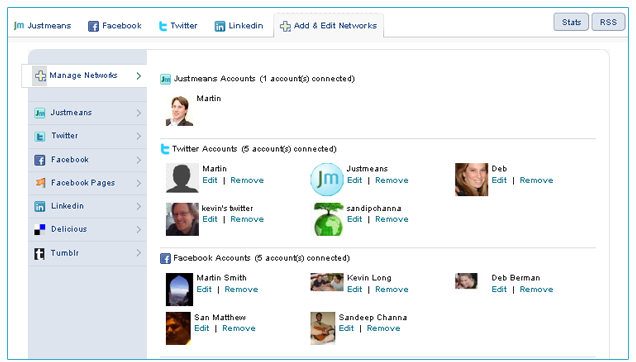Remove the Justmeans Twitter account
The image size is (636, 362).
click(x=392, y=180)
